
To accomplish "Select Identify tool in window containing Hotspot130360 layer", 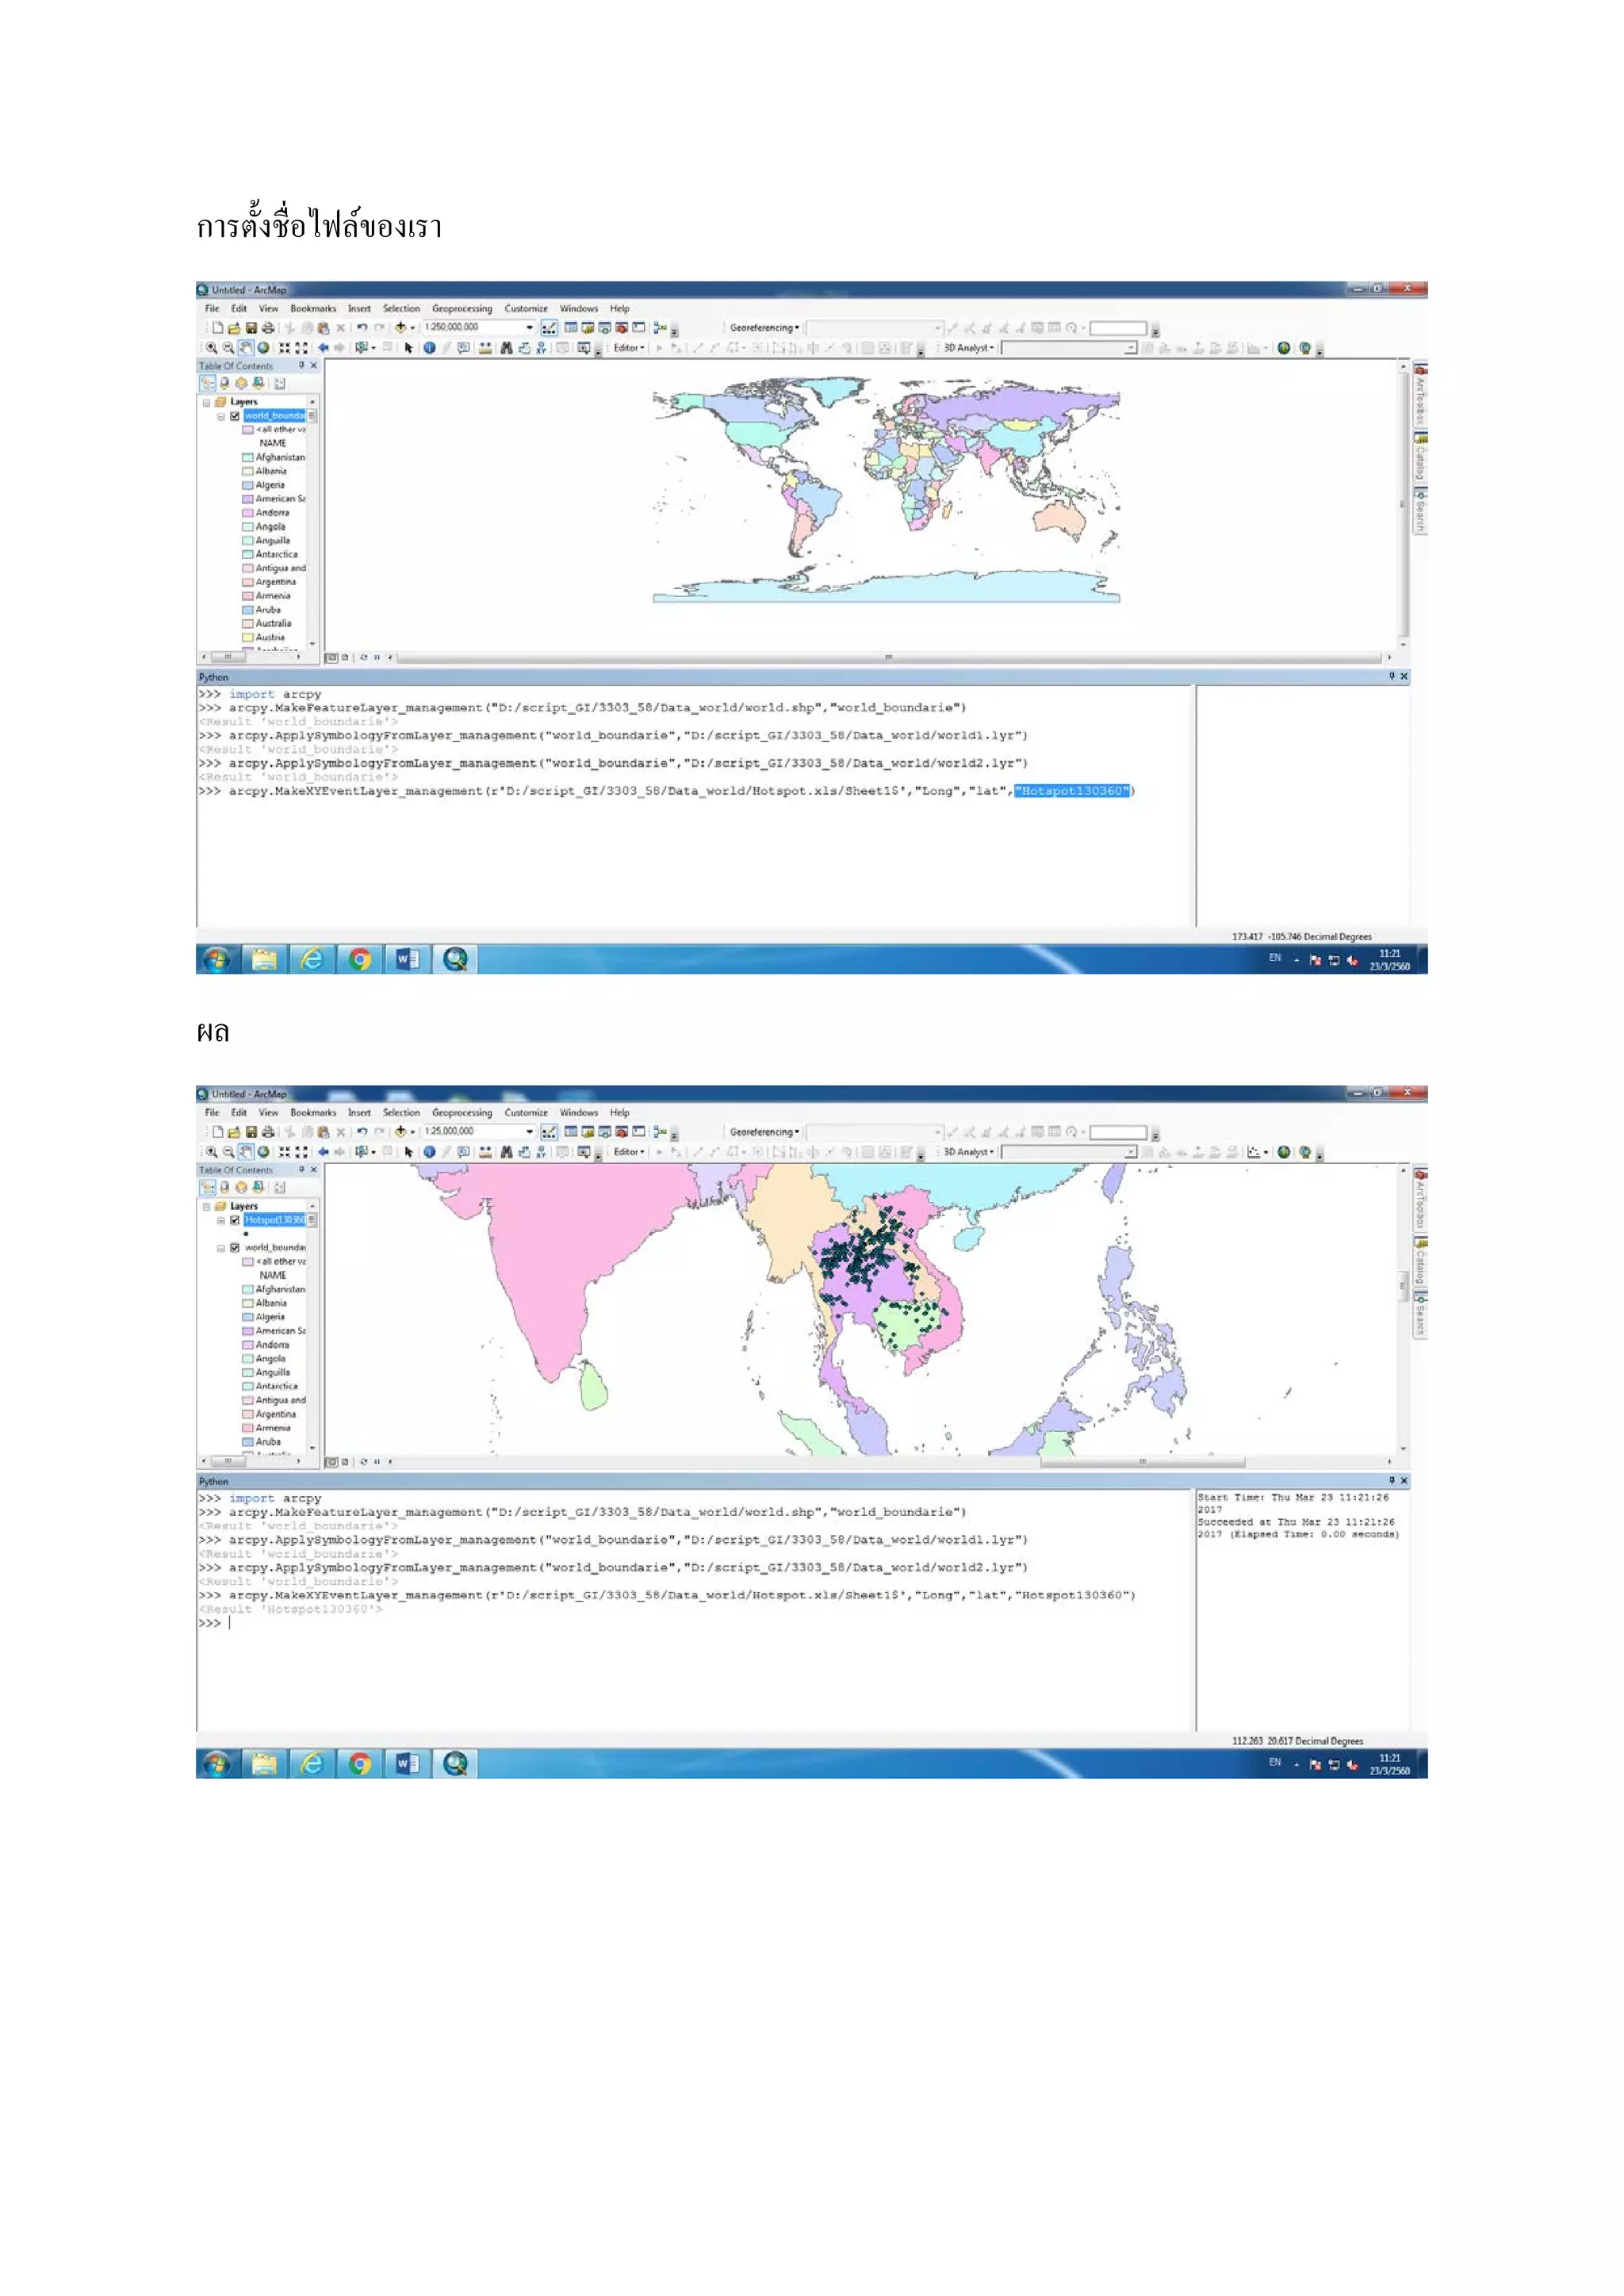I will [429, 1152].
